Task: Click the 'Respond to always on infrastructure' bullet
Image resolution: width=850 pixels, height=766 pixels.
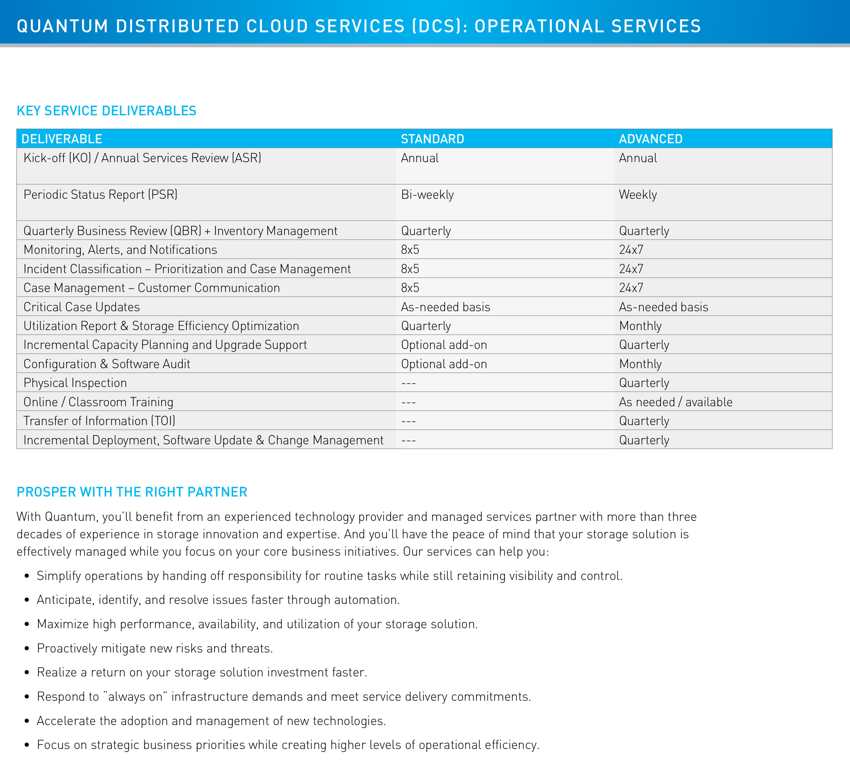Action: (x=284, y=697)
